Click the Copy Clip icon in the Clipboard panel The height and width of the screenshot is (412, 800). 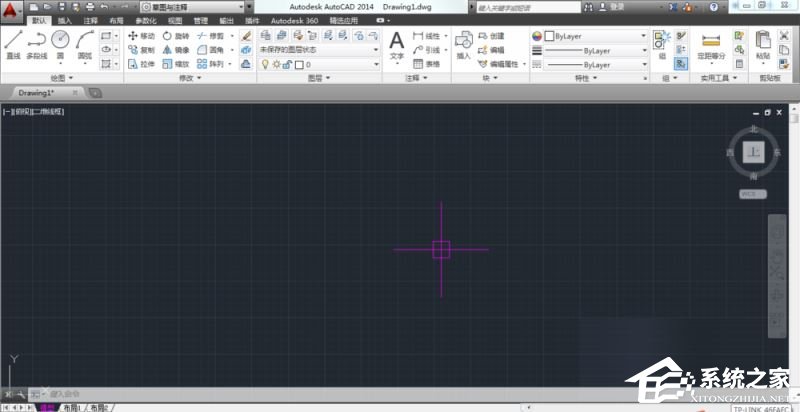pos(784,49)
